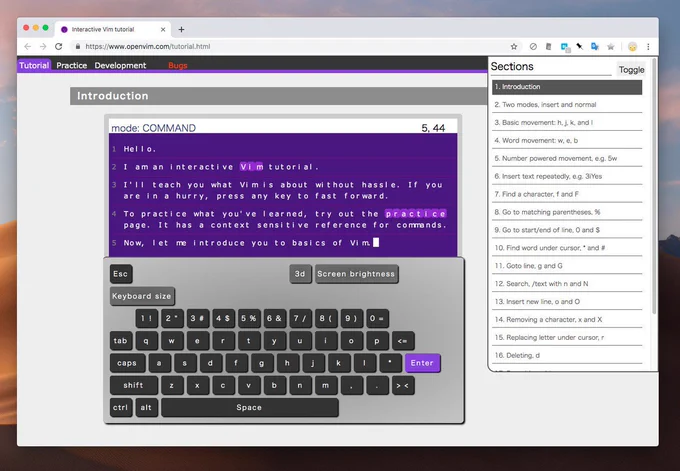Screen dimensions: 680x471
Task: Toggle the 3d keyboard button
Action: click(300, 274)
